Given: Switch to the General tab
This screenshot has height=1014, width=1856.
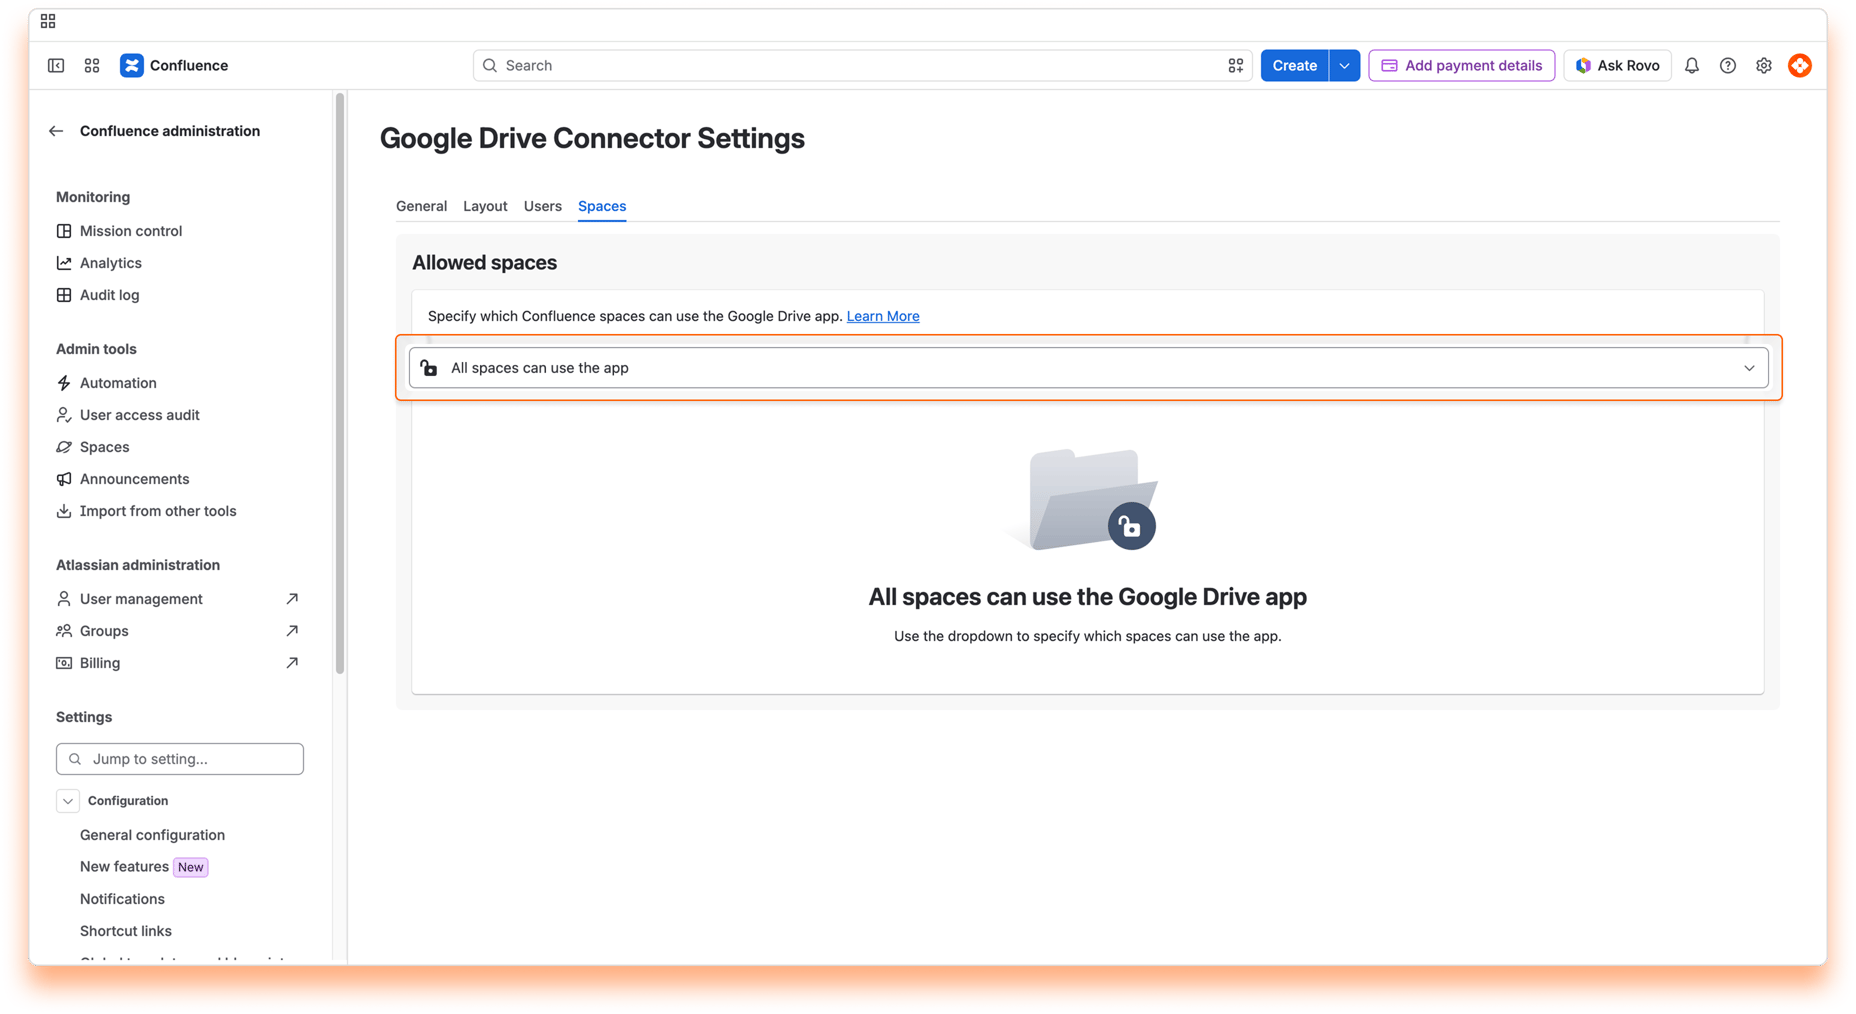Looking at the screenshot, I should (x=421, y=206).
